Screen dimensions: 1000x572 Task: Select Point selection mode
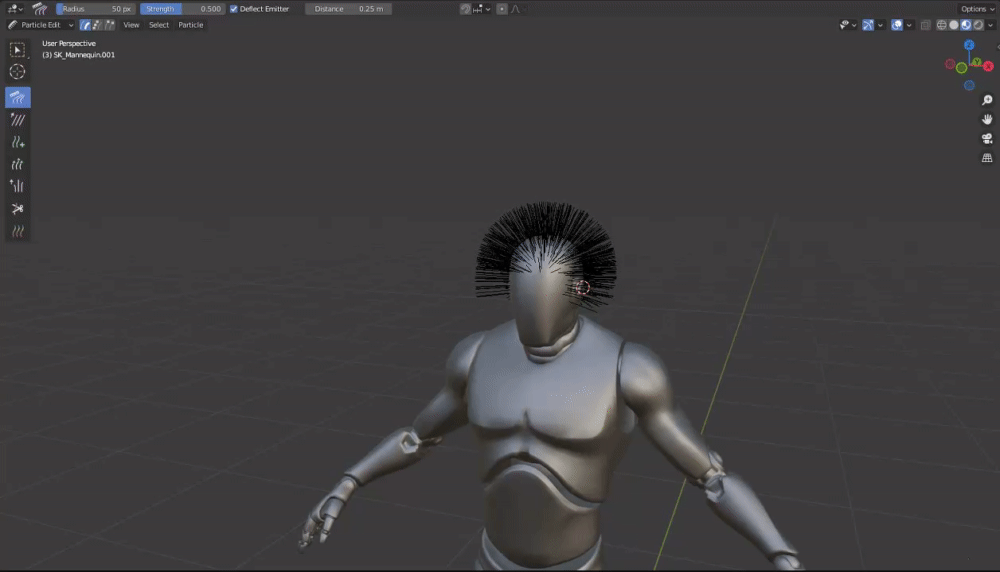[97, 25]
